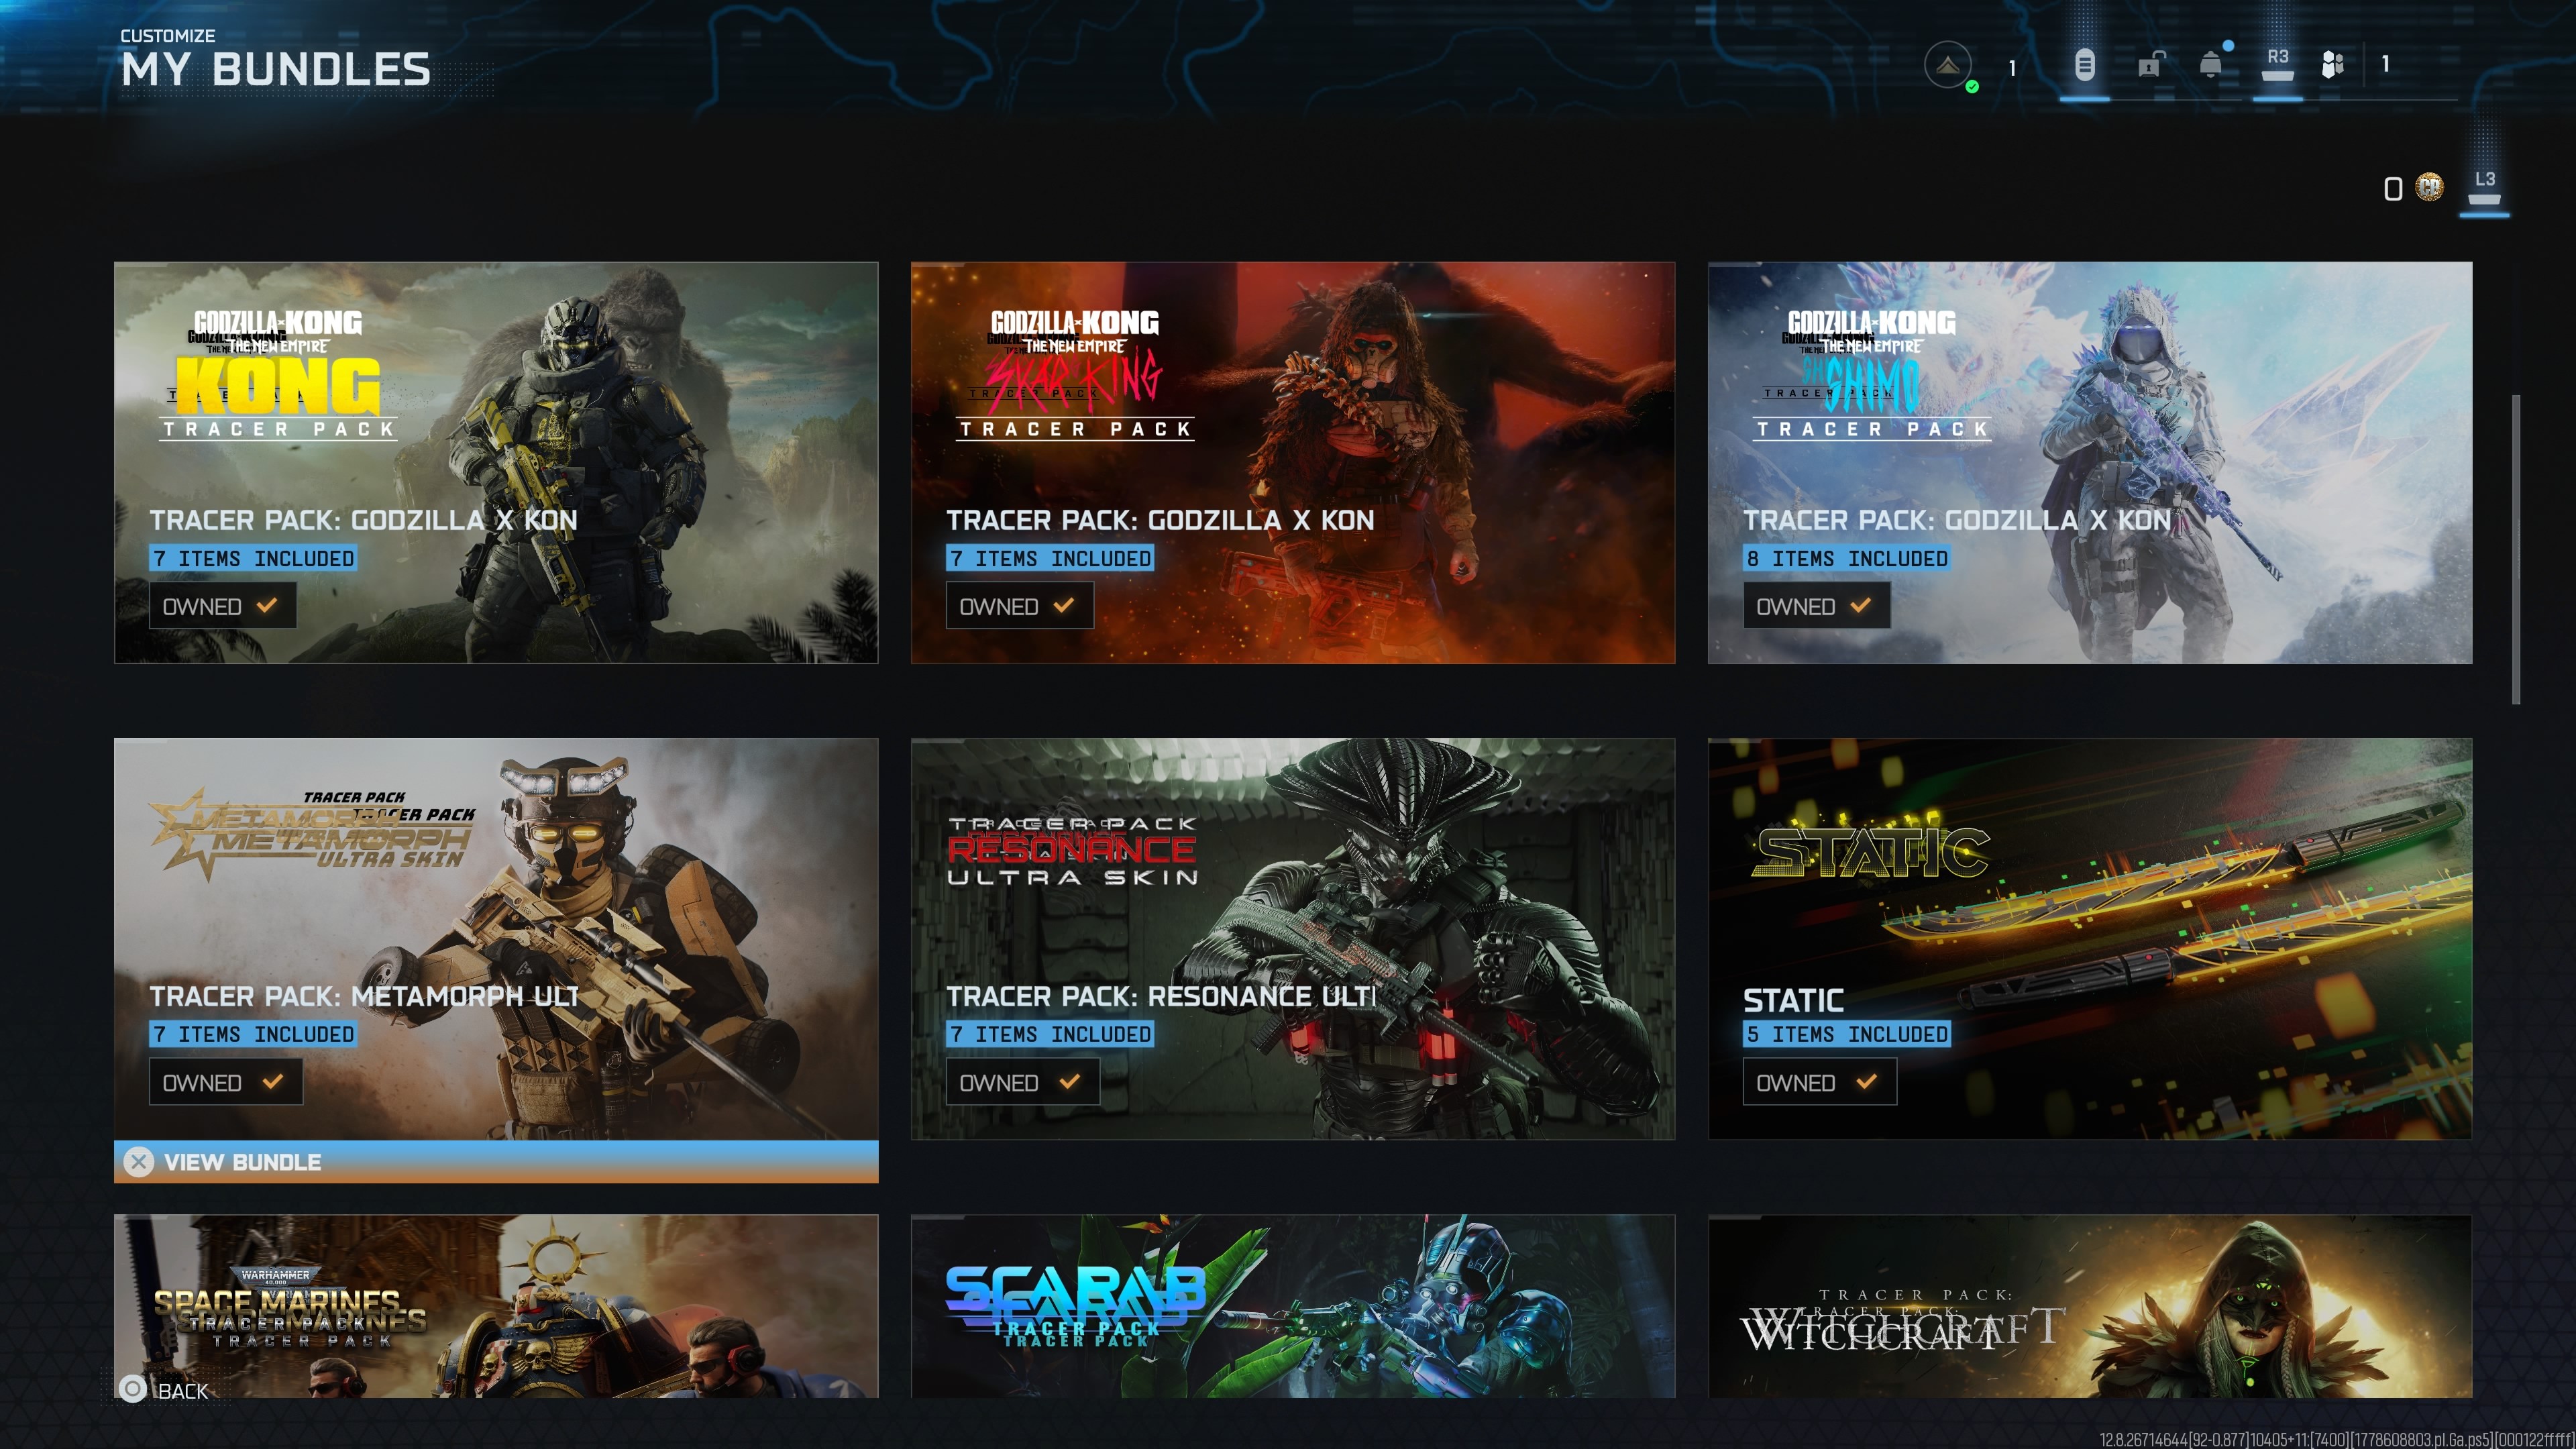Click "7 ITEMS INCLUDED" on Metamorph pack
This screenshot has width=2576, height=1449.
click(x=254, y=1034)
